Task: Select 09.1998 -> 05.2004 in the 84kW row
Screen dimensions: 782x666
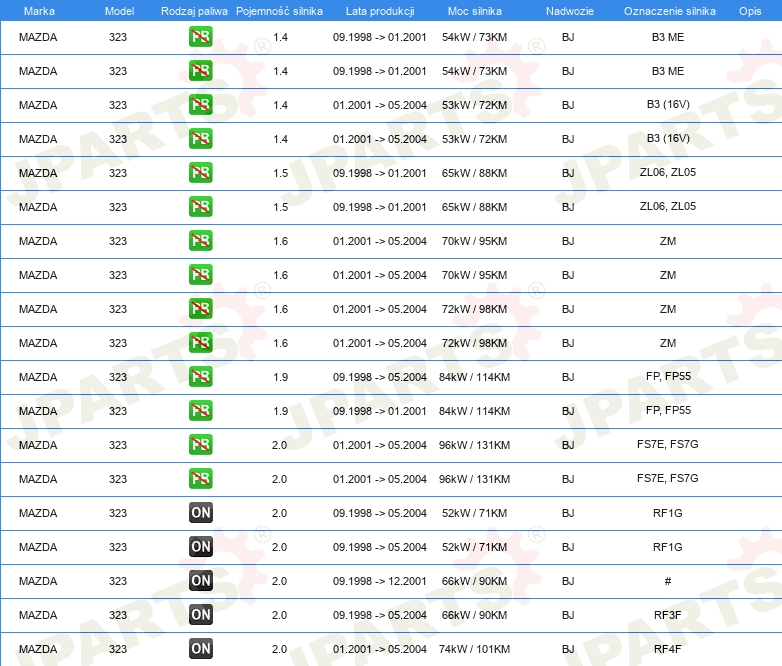Action: click(x=380, y=377)
